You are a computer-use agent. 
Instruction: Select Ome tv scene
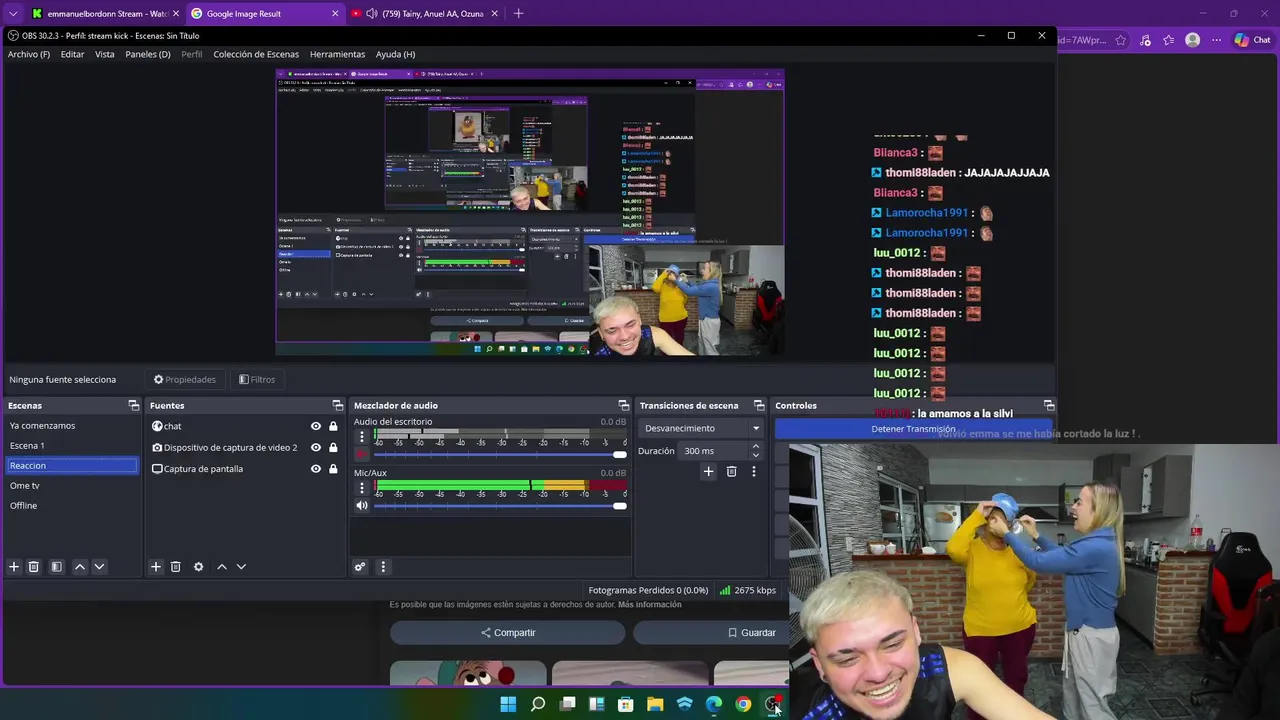pyautogui.click(x=72, y=485)
